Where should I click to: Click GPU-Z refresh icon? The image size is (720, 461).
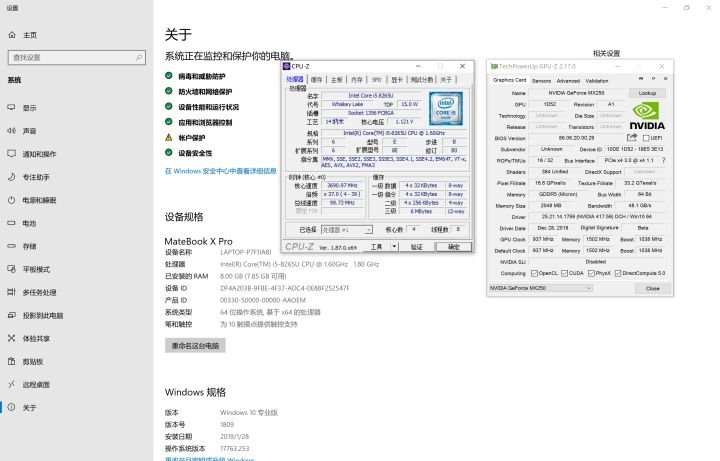(653, 79)
